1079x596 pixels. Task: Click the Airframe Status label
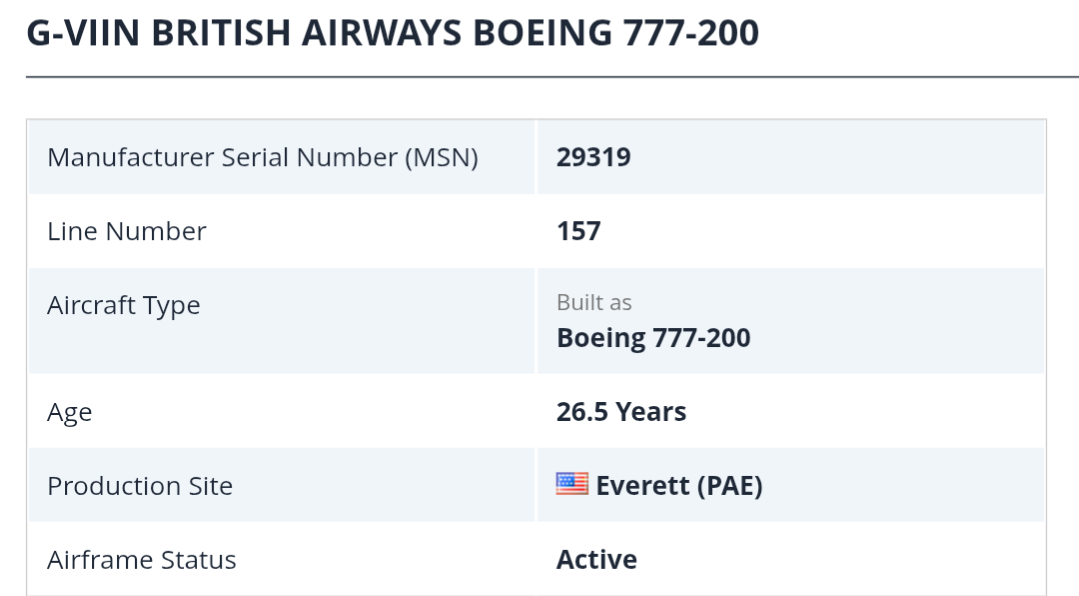pos(142,559)
